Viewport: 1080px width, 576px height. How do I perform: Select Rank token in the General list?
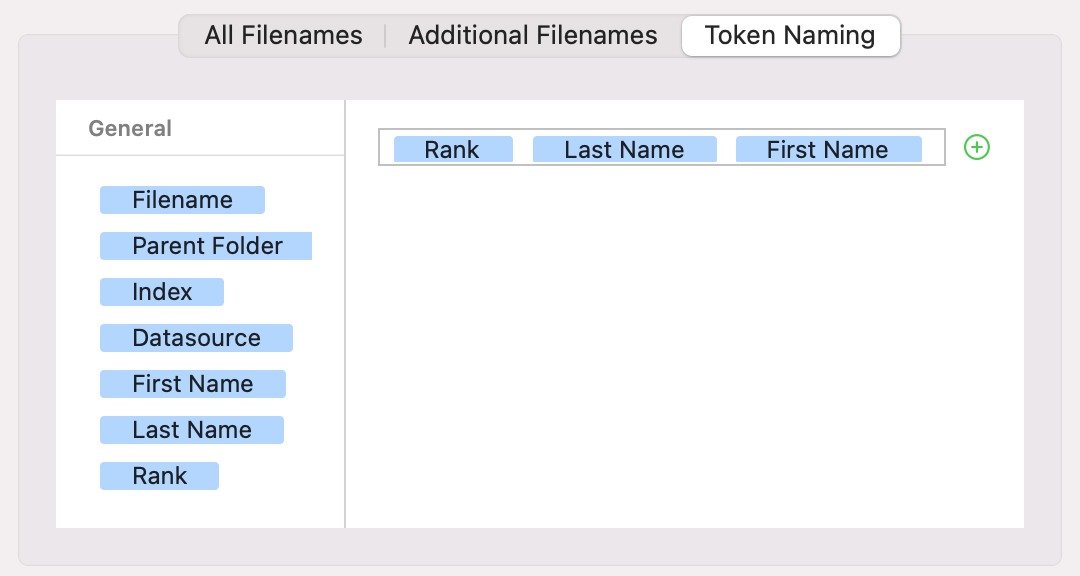click(159, 476)
